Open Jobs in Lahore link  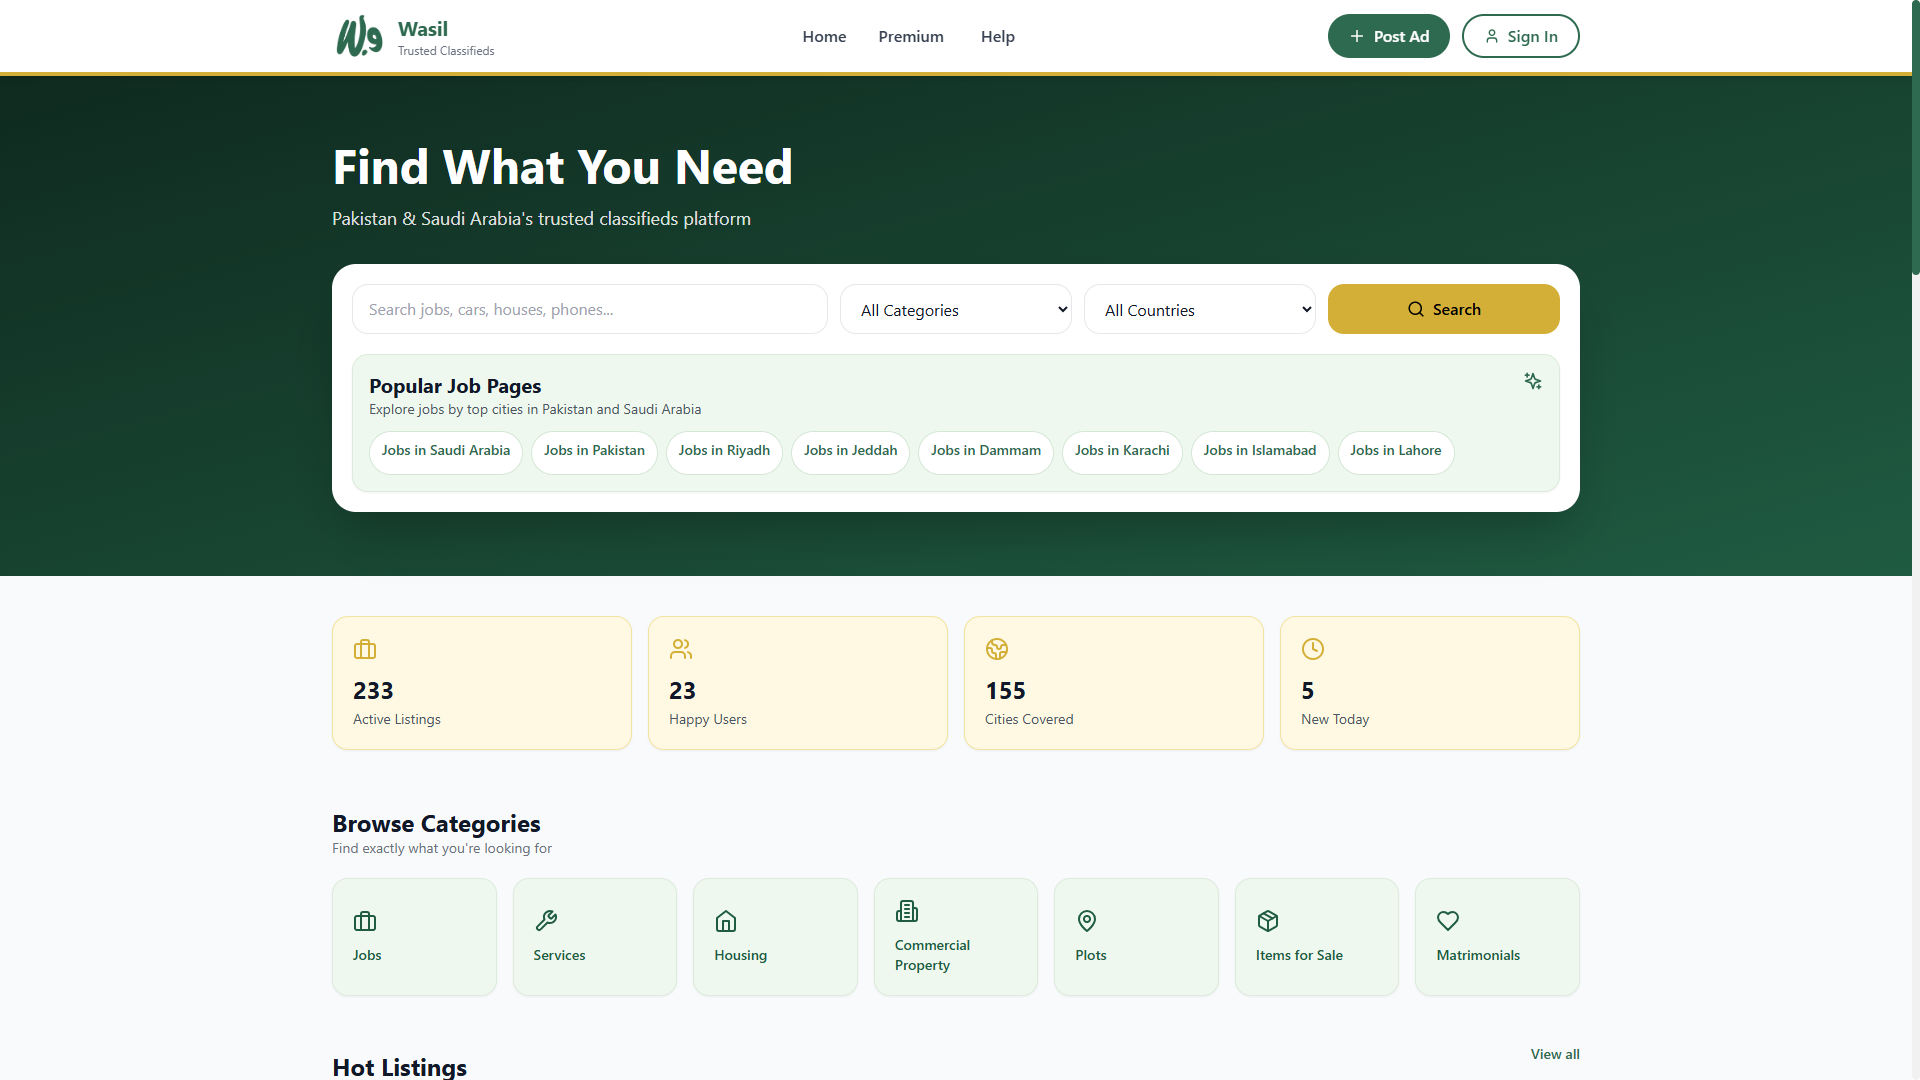point(1396,452)
